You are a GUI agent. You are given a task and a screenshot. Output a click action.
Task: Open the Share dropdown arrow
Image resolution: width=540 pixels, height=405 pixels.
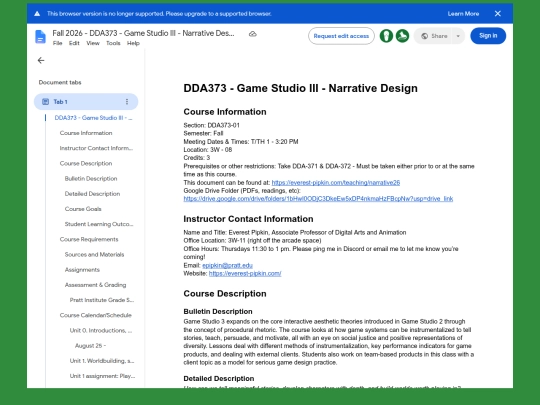tap(458, 36)
